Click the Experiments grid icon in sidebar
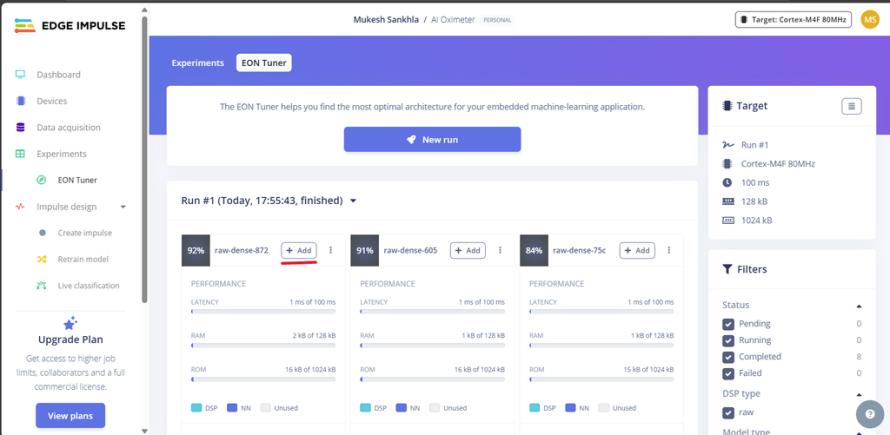This screenshot has height=435, width=890. (20, 153)
